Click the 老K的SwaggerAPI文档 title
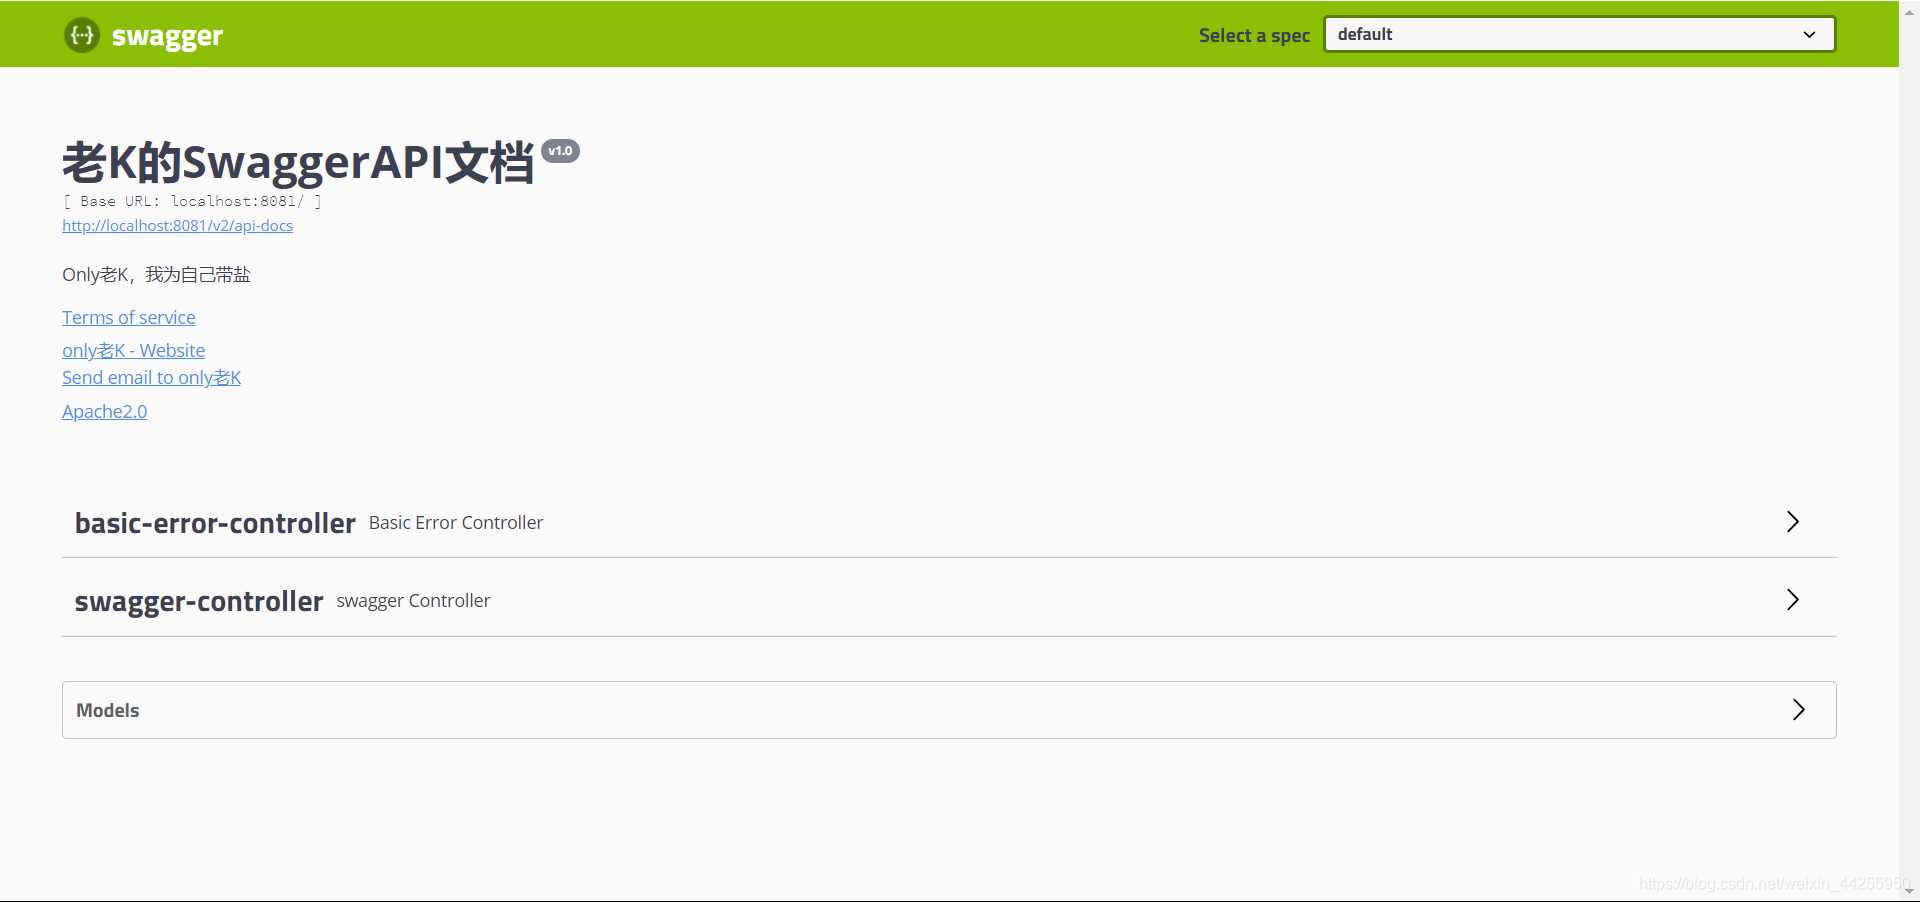Viewport: 1920px width, 902px height. click(x=298, y=163)
